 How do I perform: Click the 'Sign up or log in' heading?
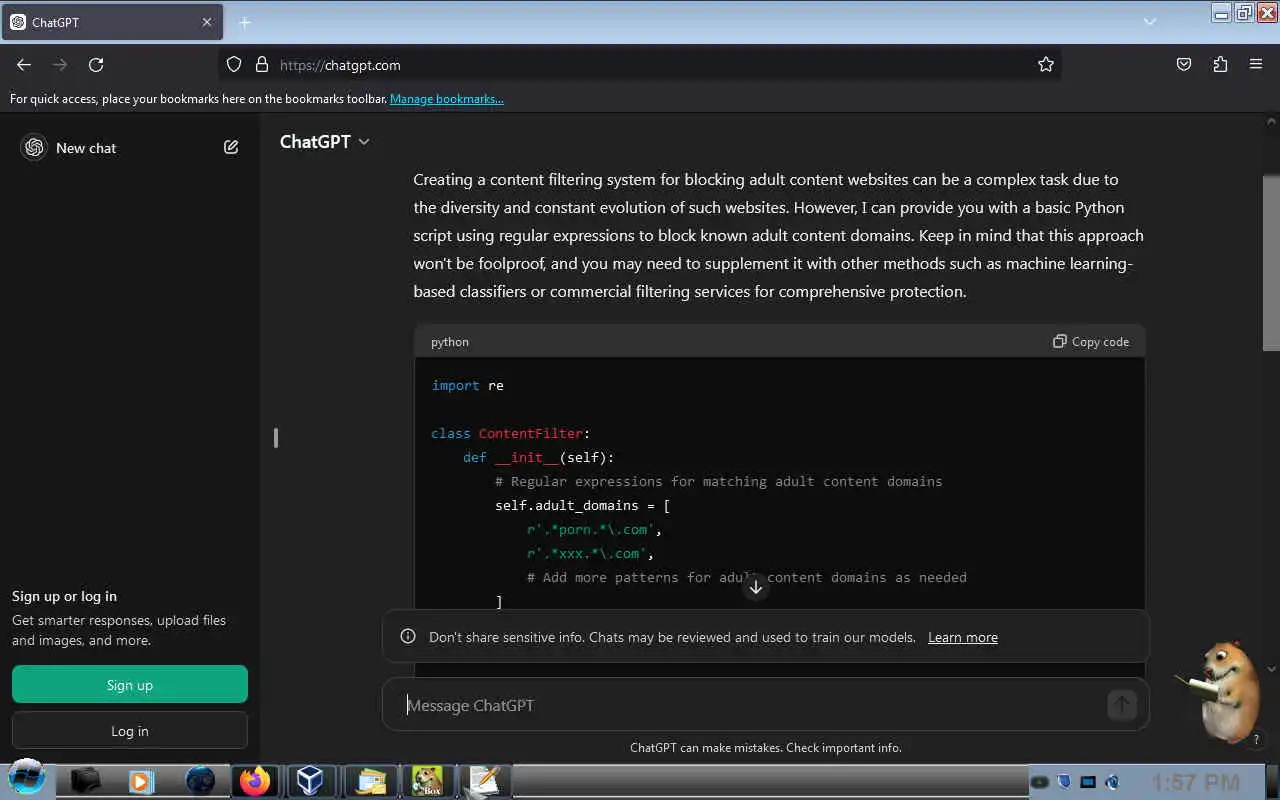(64, 596)
